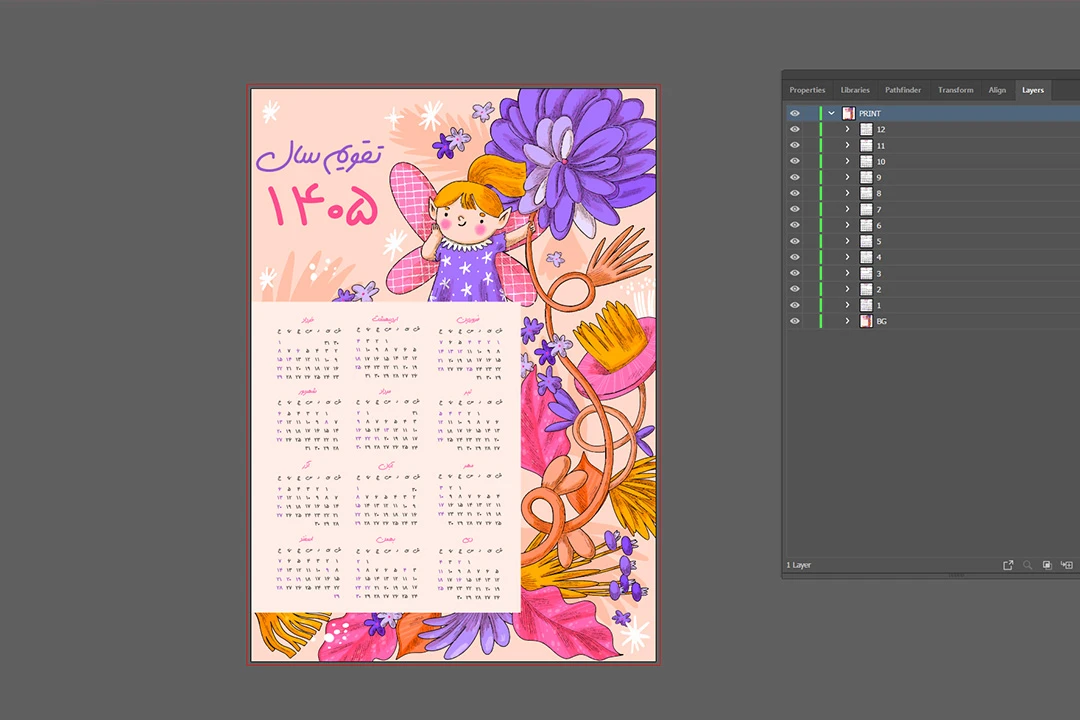This screenshot has width=1080, height=720.
Task: Toggle visibility of the BG sublayer
Action: (x=795, y=321)
